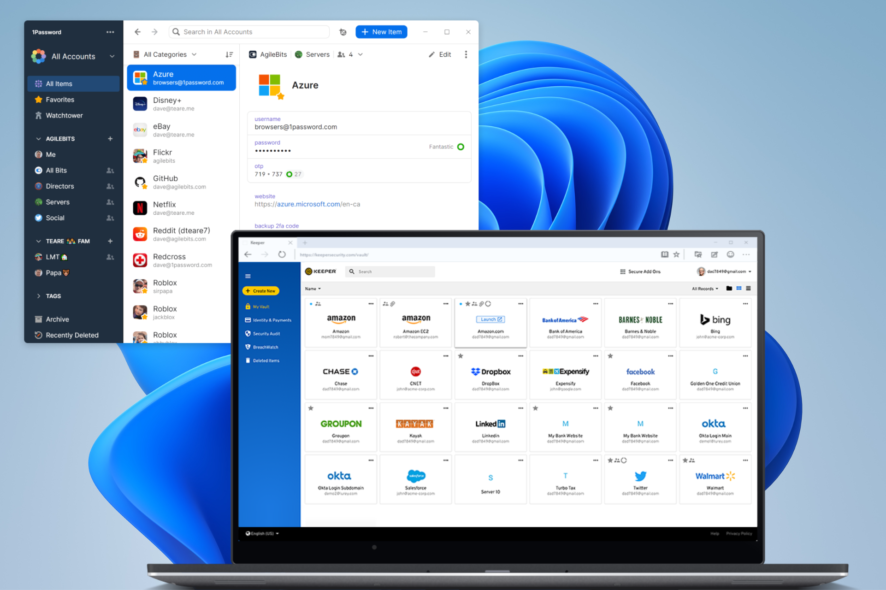The height and width of the screenshot is (590, 886).
Task: Open the browser's three-dot settings menu
Action: tap(746, 254)
